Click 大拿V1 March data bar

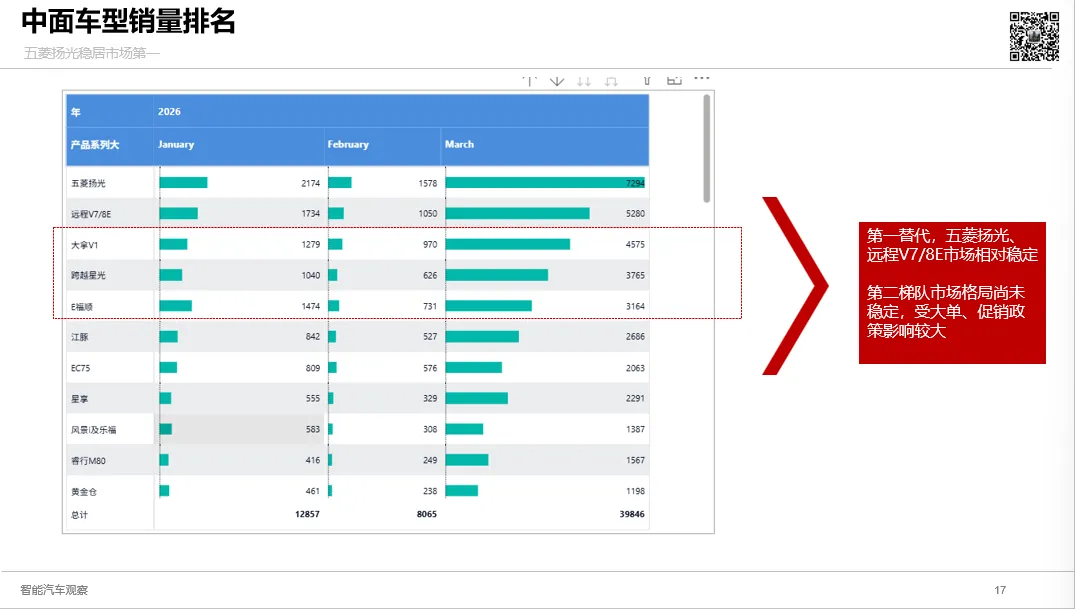click(508, 244)
